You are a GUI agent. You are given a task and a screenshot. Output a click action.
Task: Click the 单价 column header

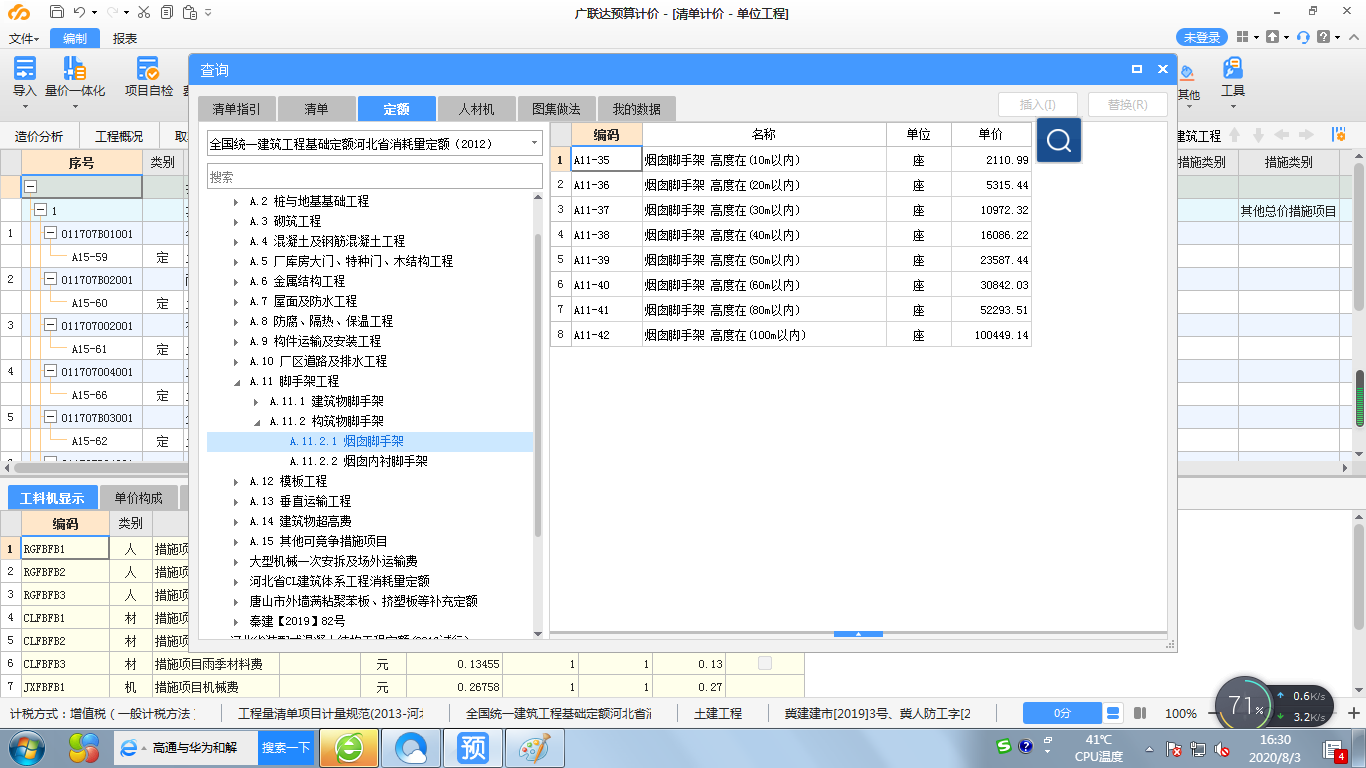(991, 134)
